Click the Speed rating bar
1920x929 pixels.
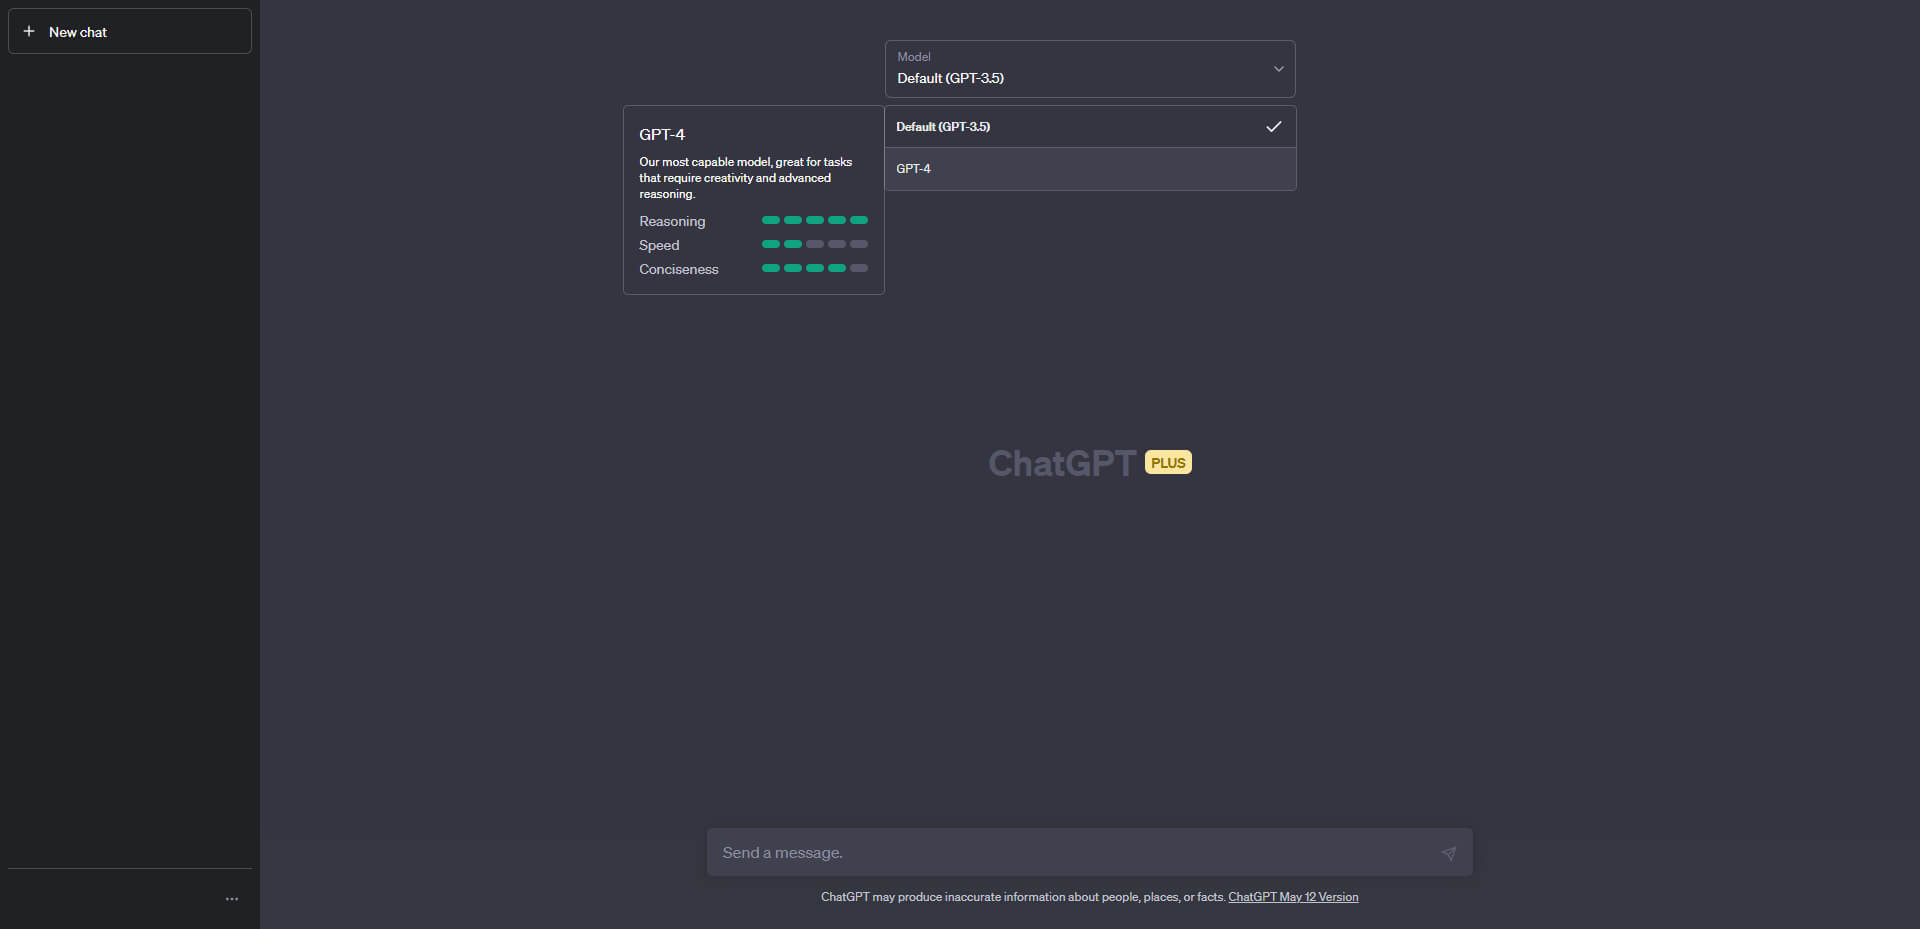tap(814, 244)
